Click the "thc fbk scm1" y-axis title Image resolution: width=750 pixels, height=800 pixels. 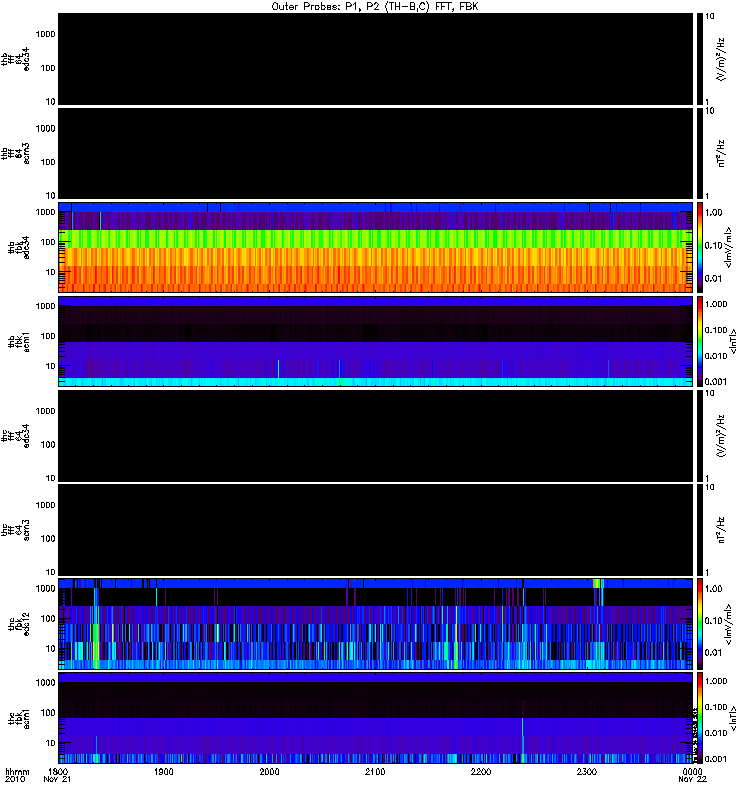click(18, 718)
